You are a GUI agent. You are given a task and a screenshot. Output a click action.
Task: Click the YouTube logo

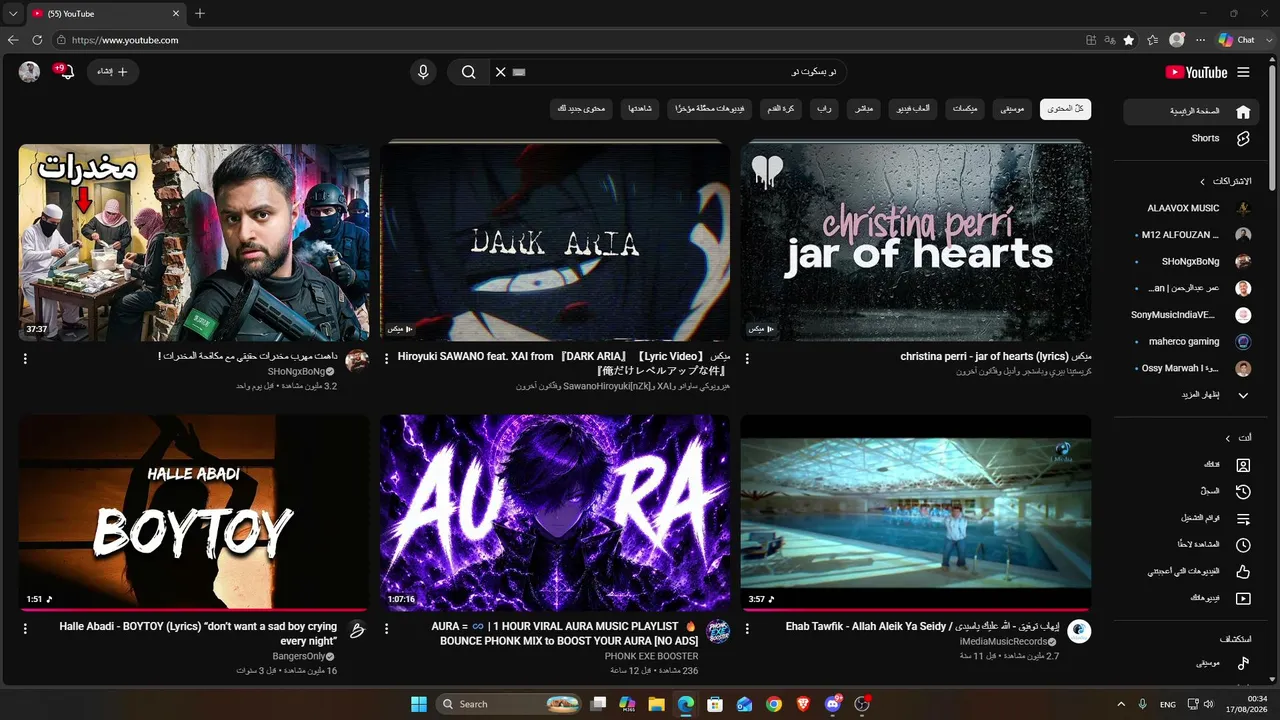(x=1196, y=72)
